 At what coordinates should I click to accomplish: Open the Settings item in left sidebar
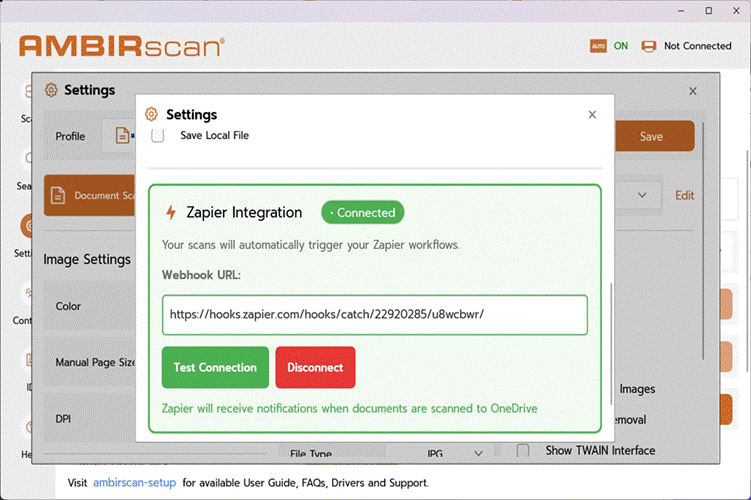tap(25, 235)
